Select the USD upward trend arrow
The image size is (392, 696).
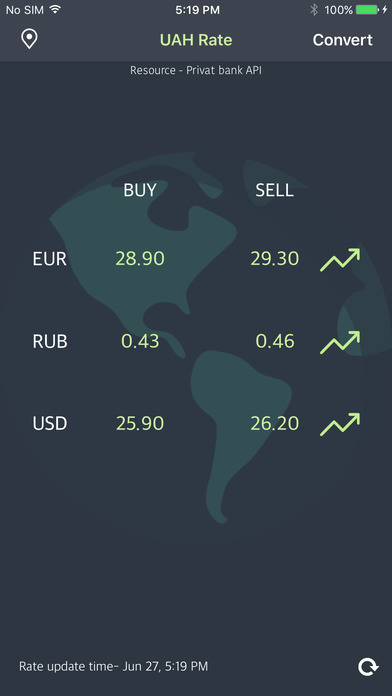(340, 424)
